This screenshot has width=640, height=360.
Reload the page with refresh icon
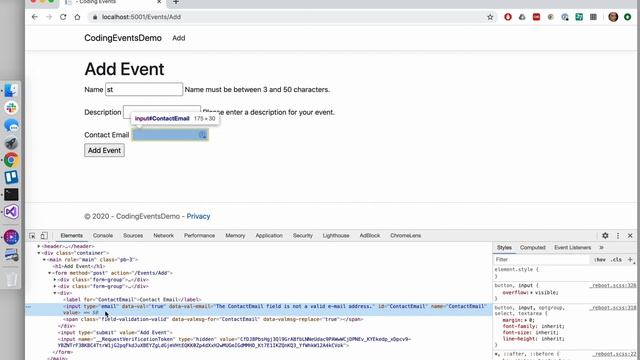click(63, 17)
